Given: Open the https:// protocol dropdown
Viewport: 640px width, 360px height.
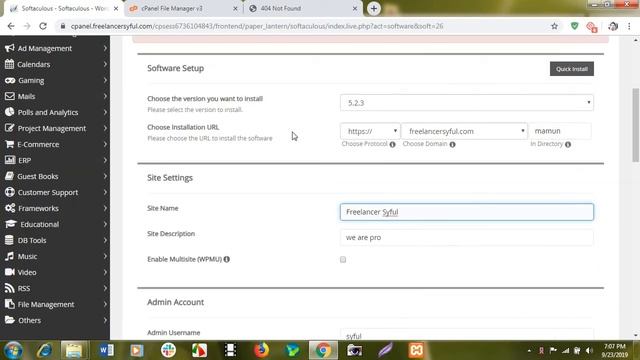Looking at the screenshot, I should [x=370, y=131].
